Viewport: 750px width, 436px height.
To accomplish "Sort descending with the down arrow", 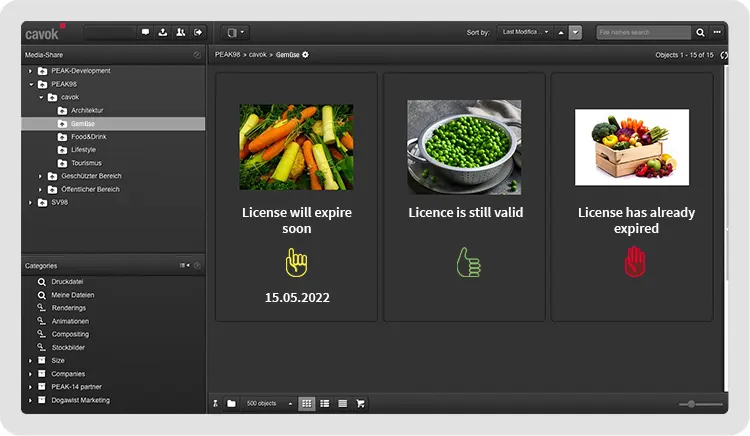I will tap(575, 33).
